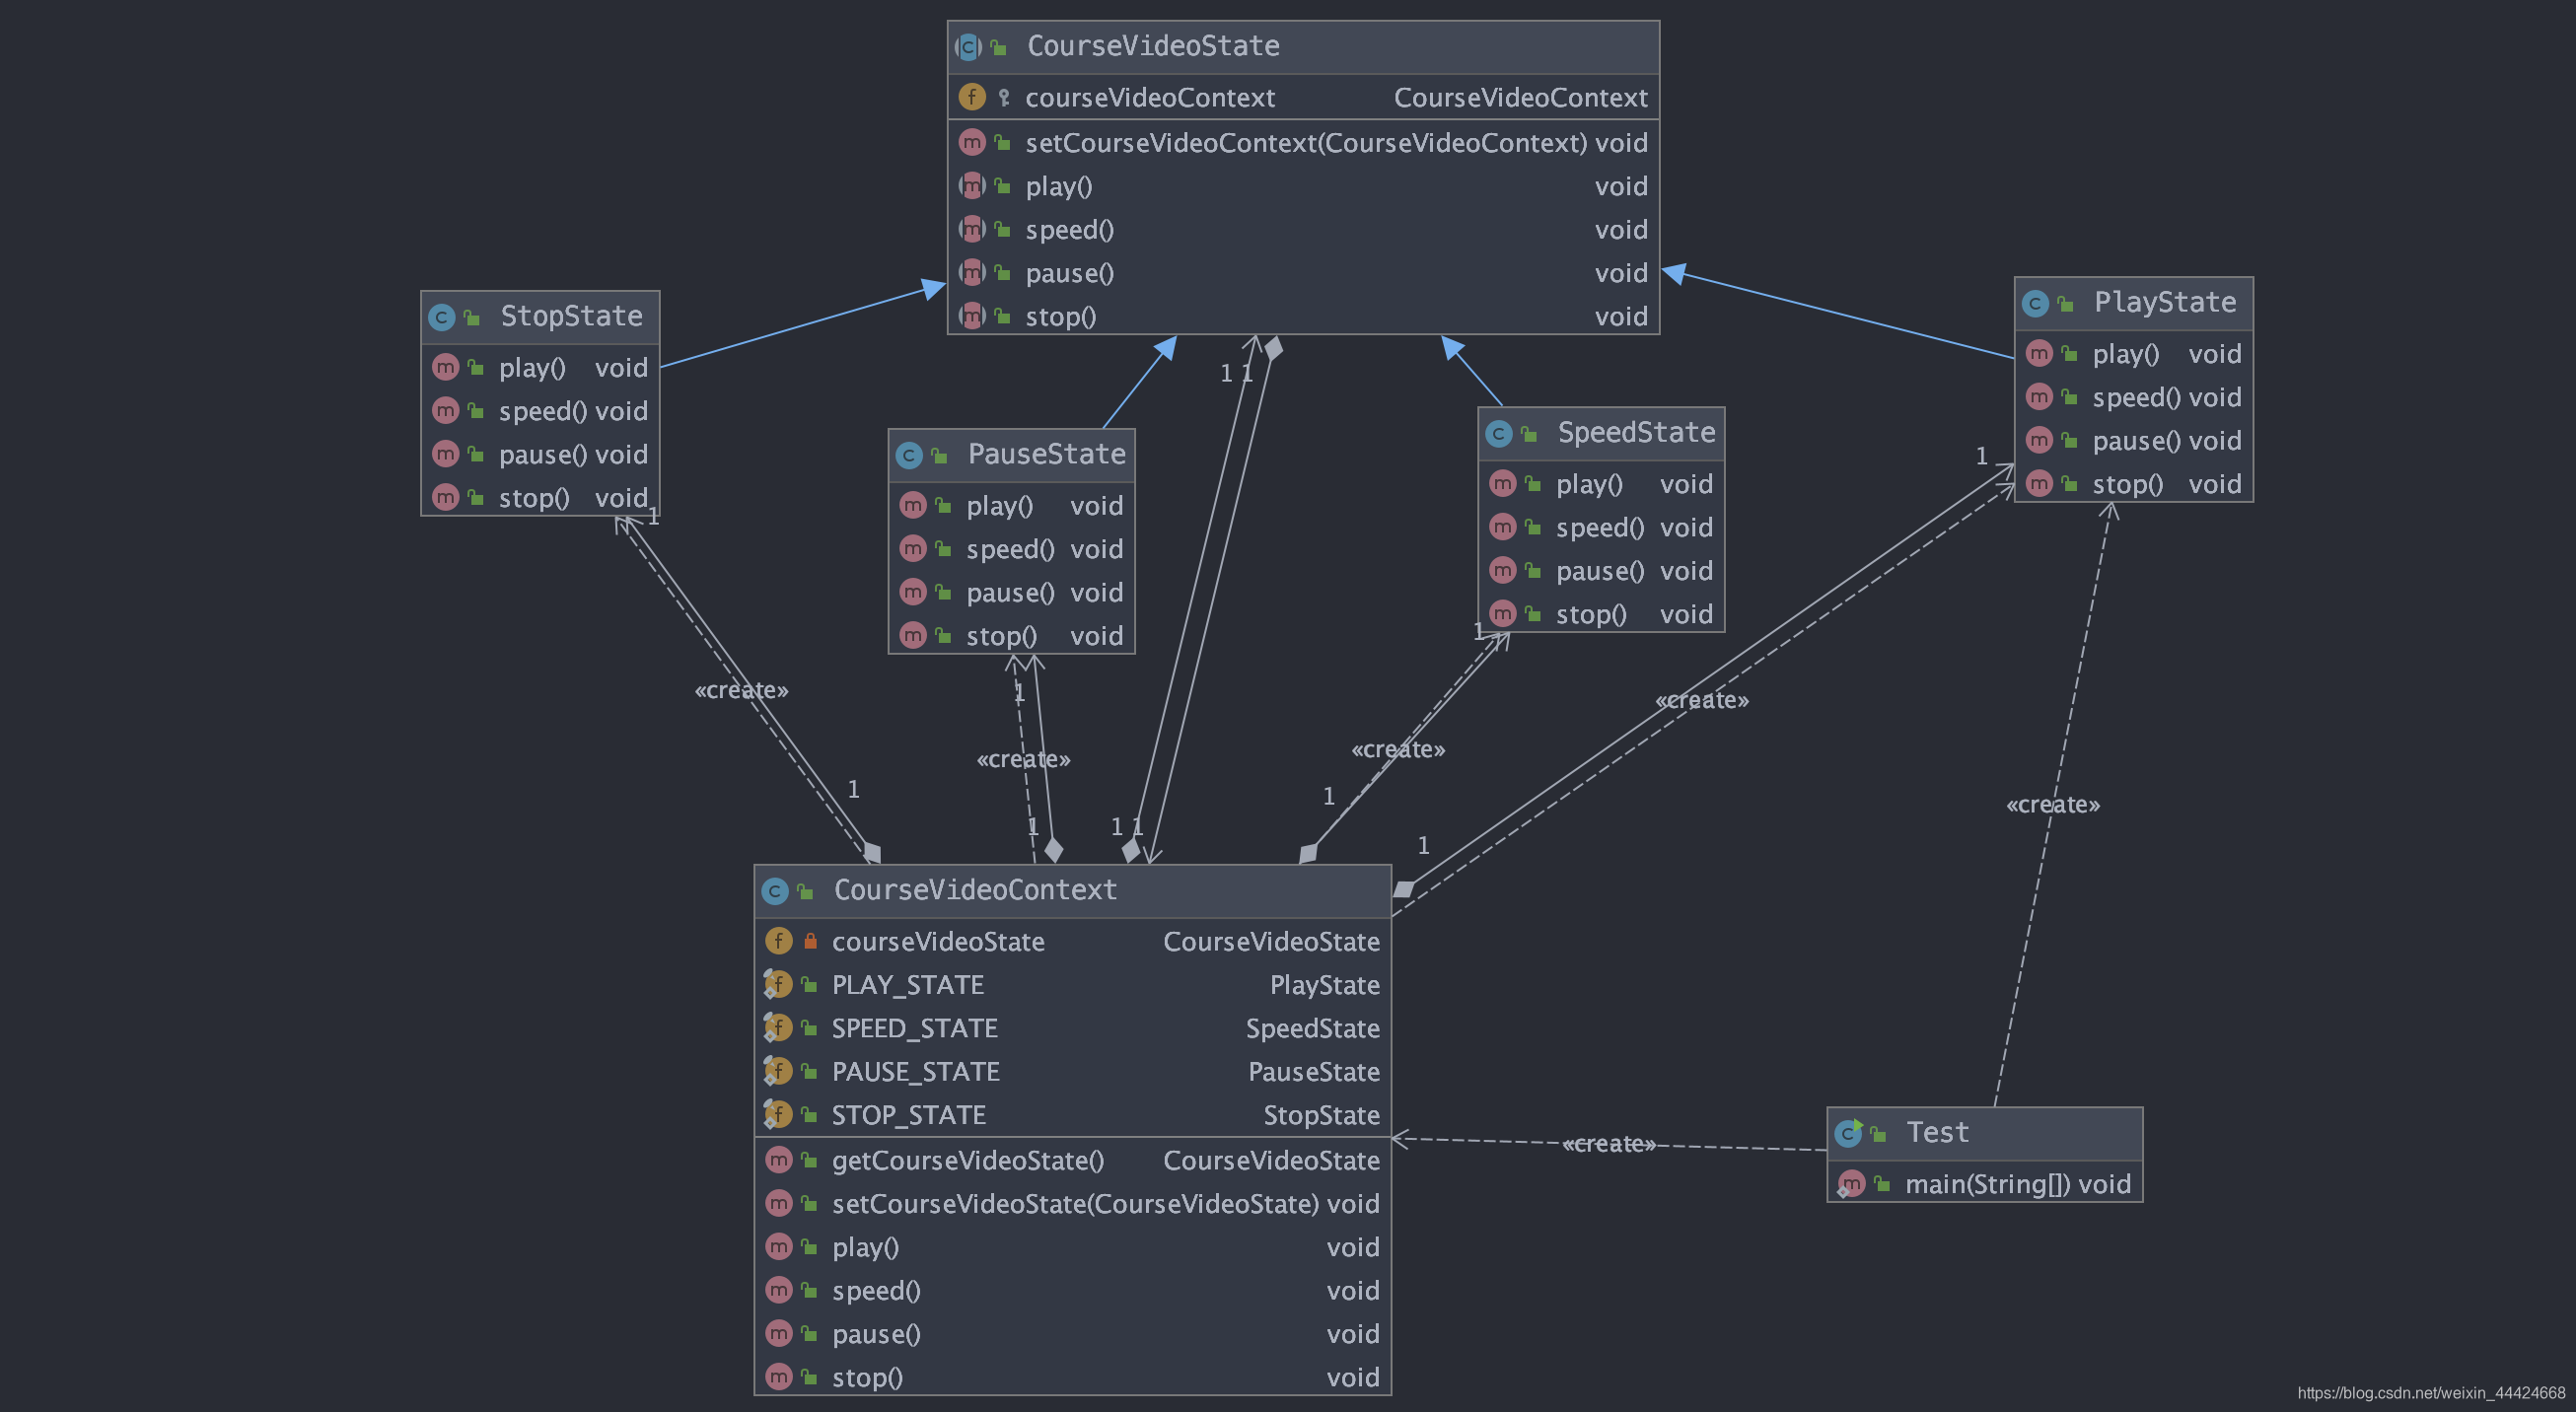Click the static method icon of main(String[])
Image resolution: width=2576 pixels, height=1412 pixels.
tap(1851, 1185)
